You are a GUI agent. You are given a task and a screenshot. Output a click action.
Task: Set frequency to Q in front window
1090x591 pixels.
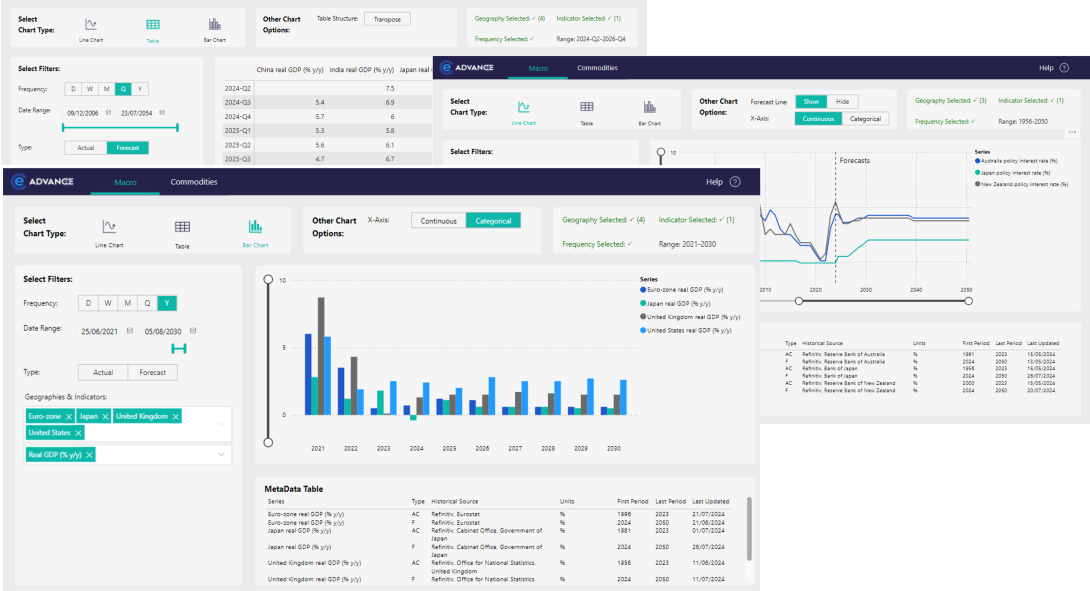[147, 303]
